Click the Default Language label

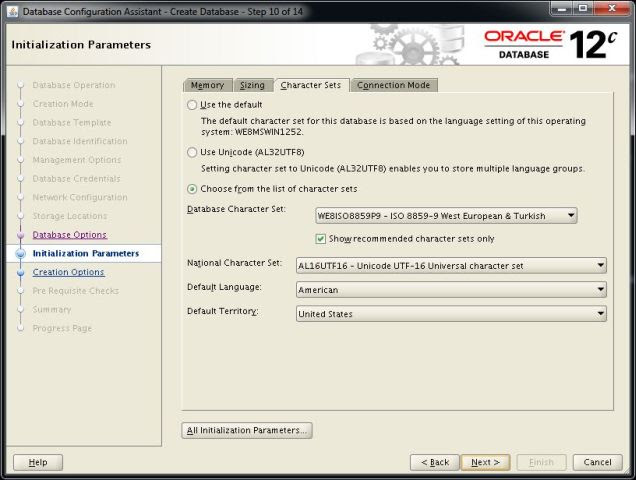[224, 287]
